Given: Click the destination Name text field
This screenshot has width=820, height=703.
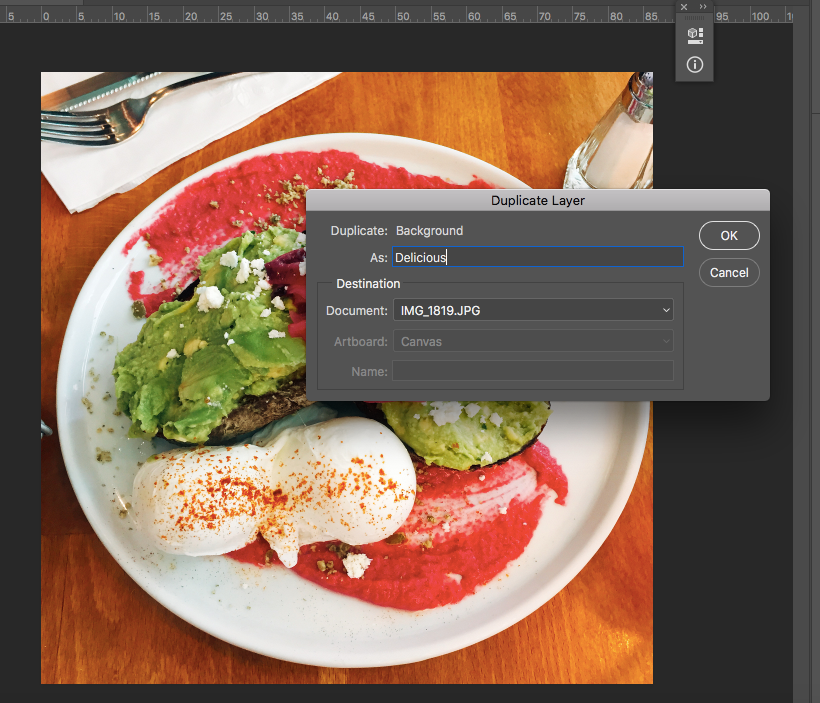Looking at the screenshot, I should click(x=533, y=371).
